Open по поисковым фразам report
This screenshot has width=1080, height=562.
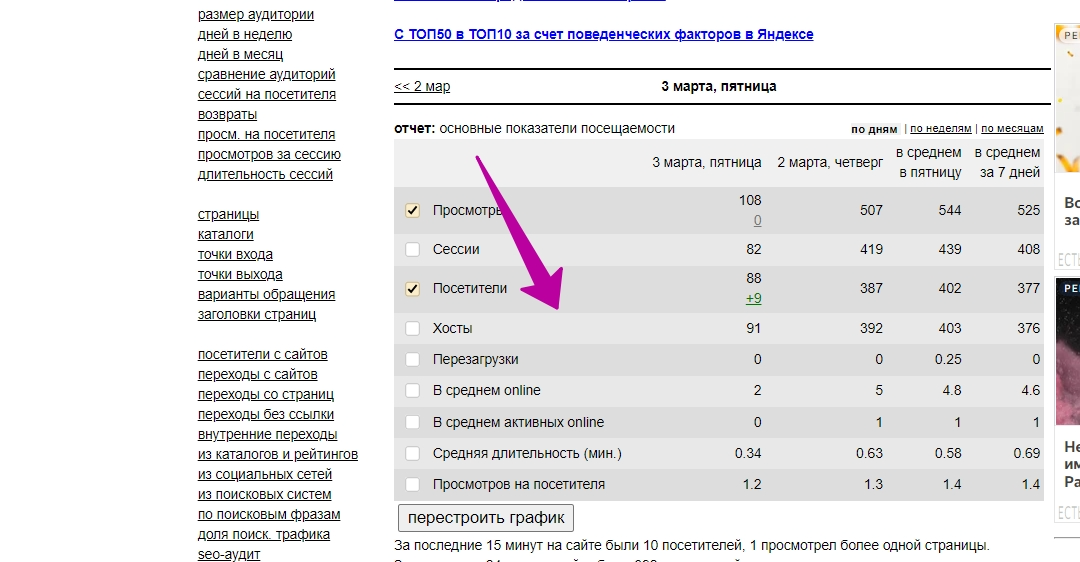269,514
